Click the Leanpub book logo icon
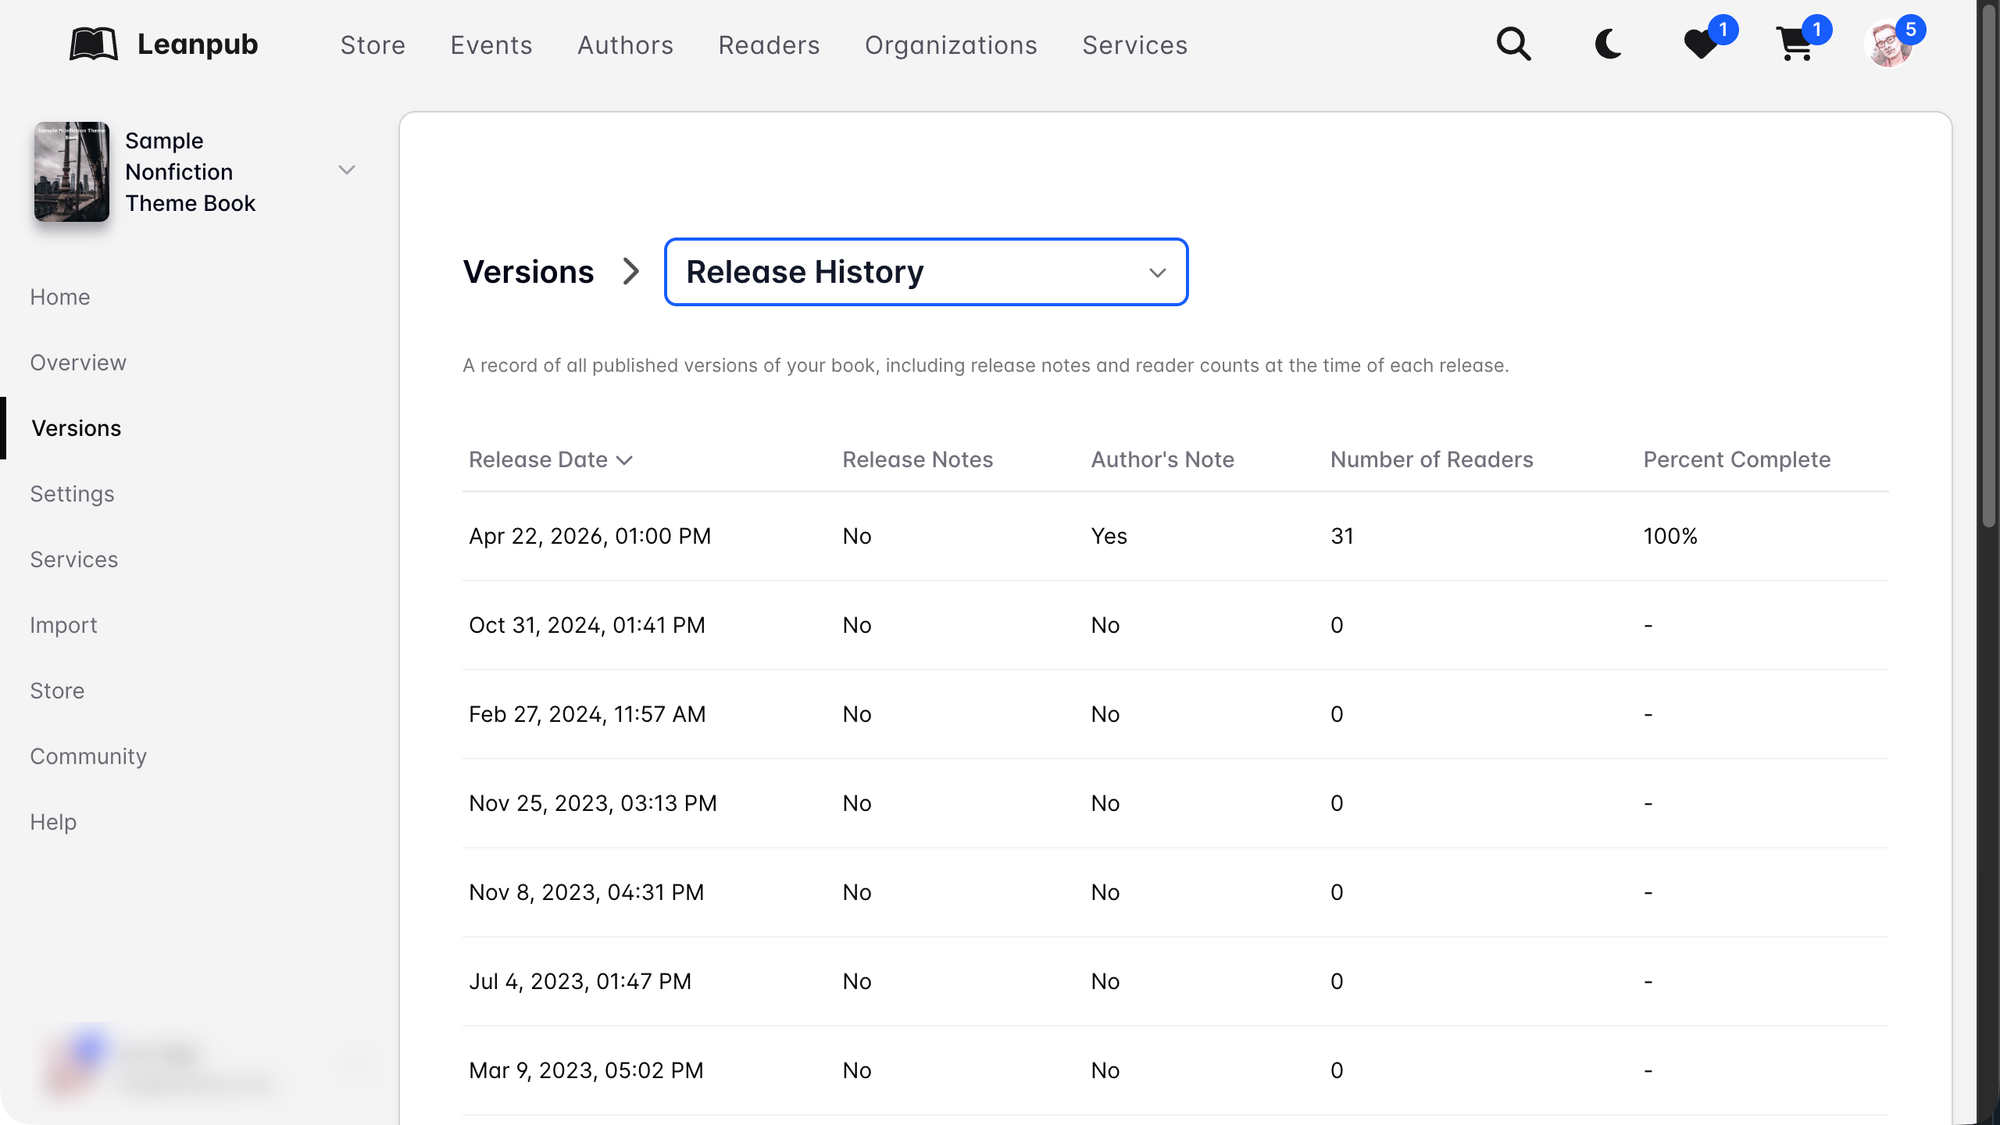 click(x=93, y=44)
